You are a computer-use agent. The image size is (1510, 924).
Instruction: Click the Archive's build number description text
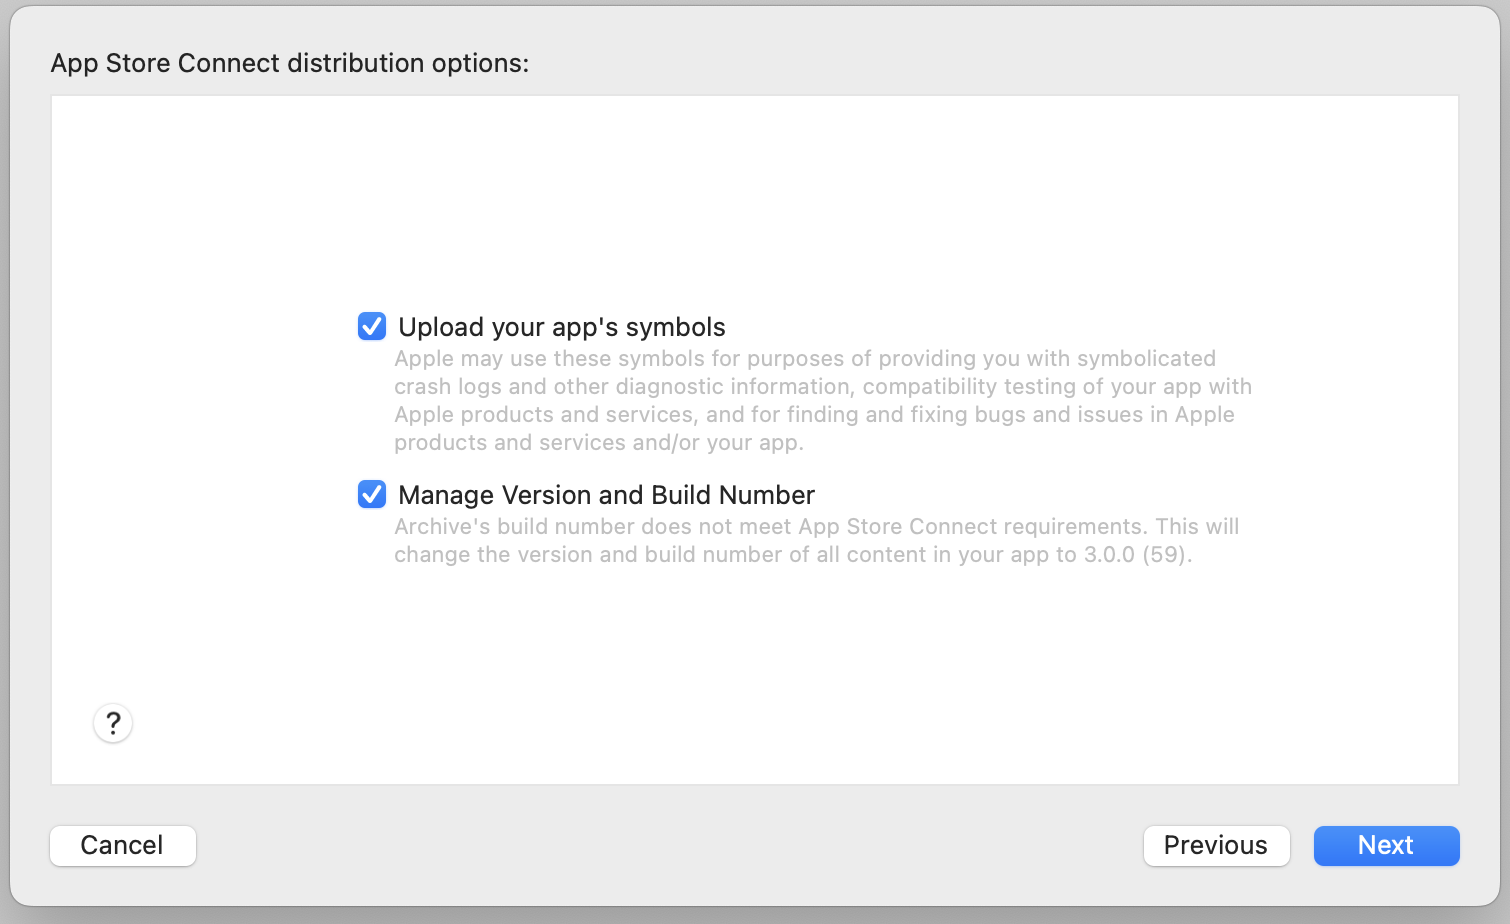point(816,540)
